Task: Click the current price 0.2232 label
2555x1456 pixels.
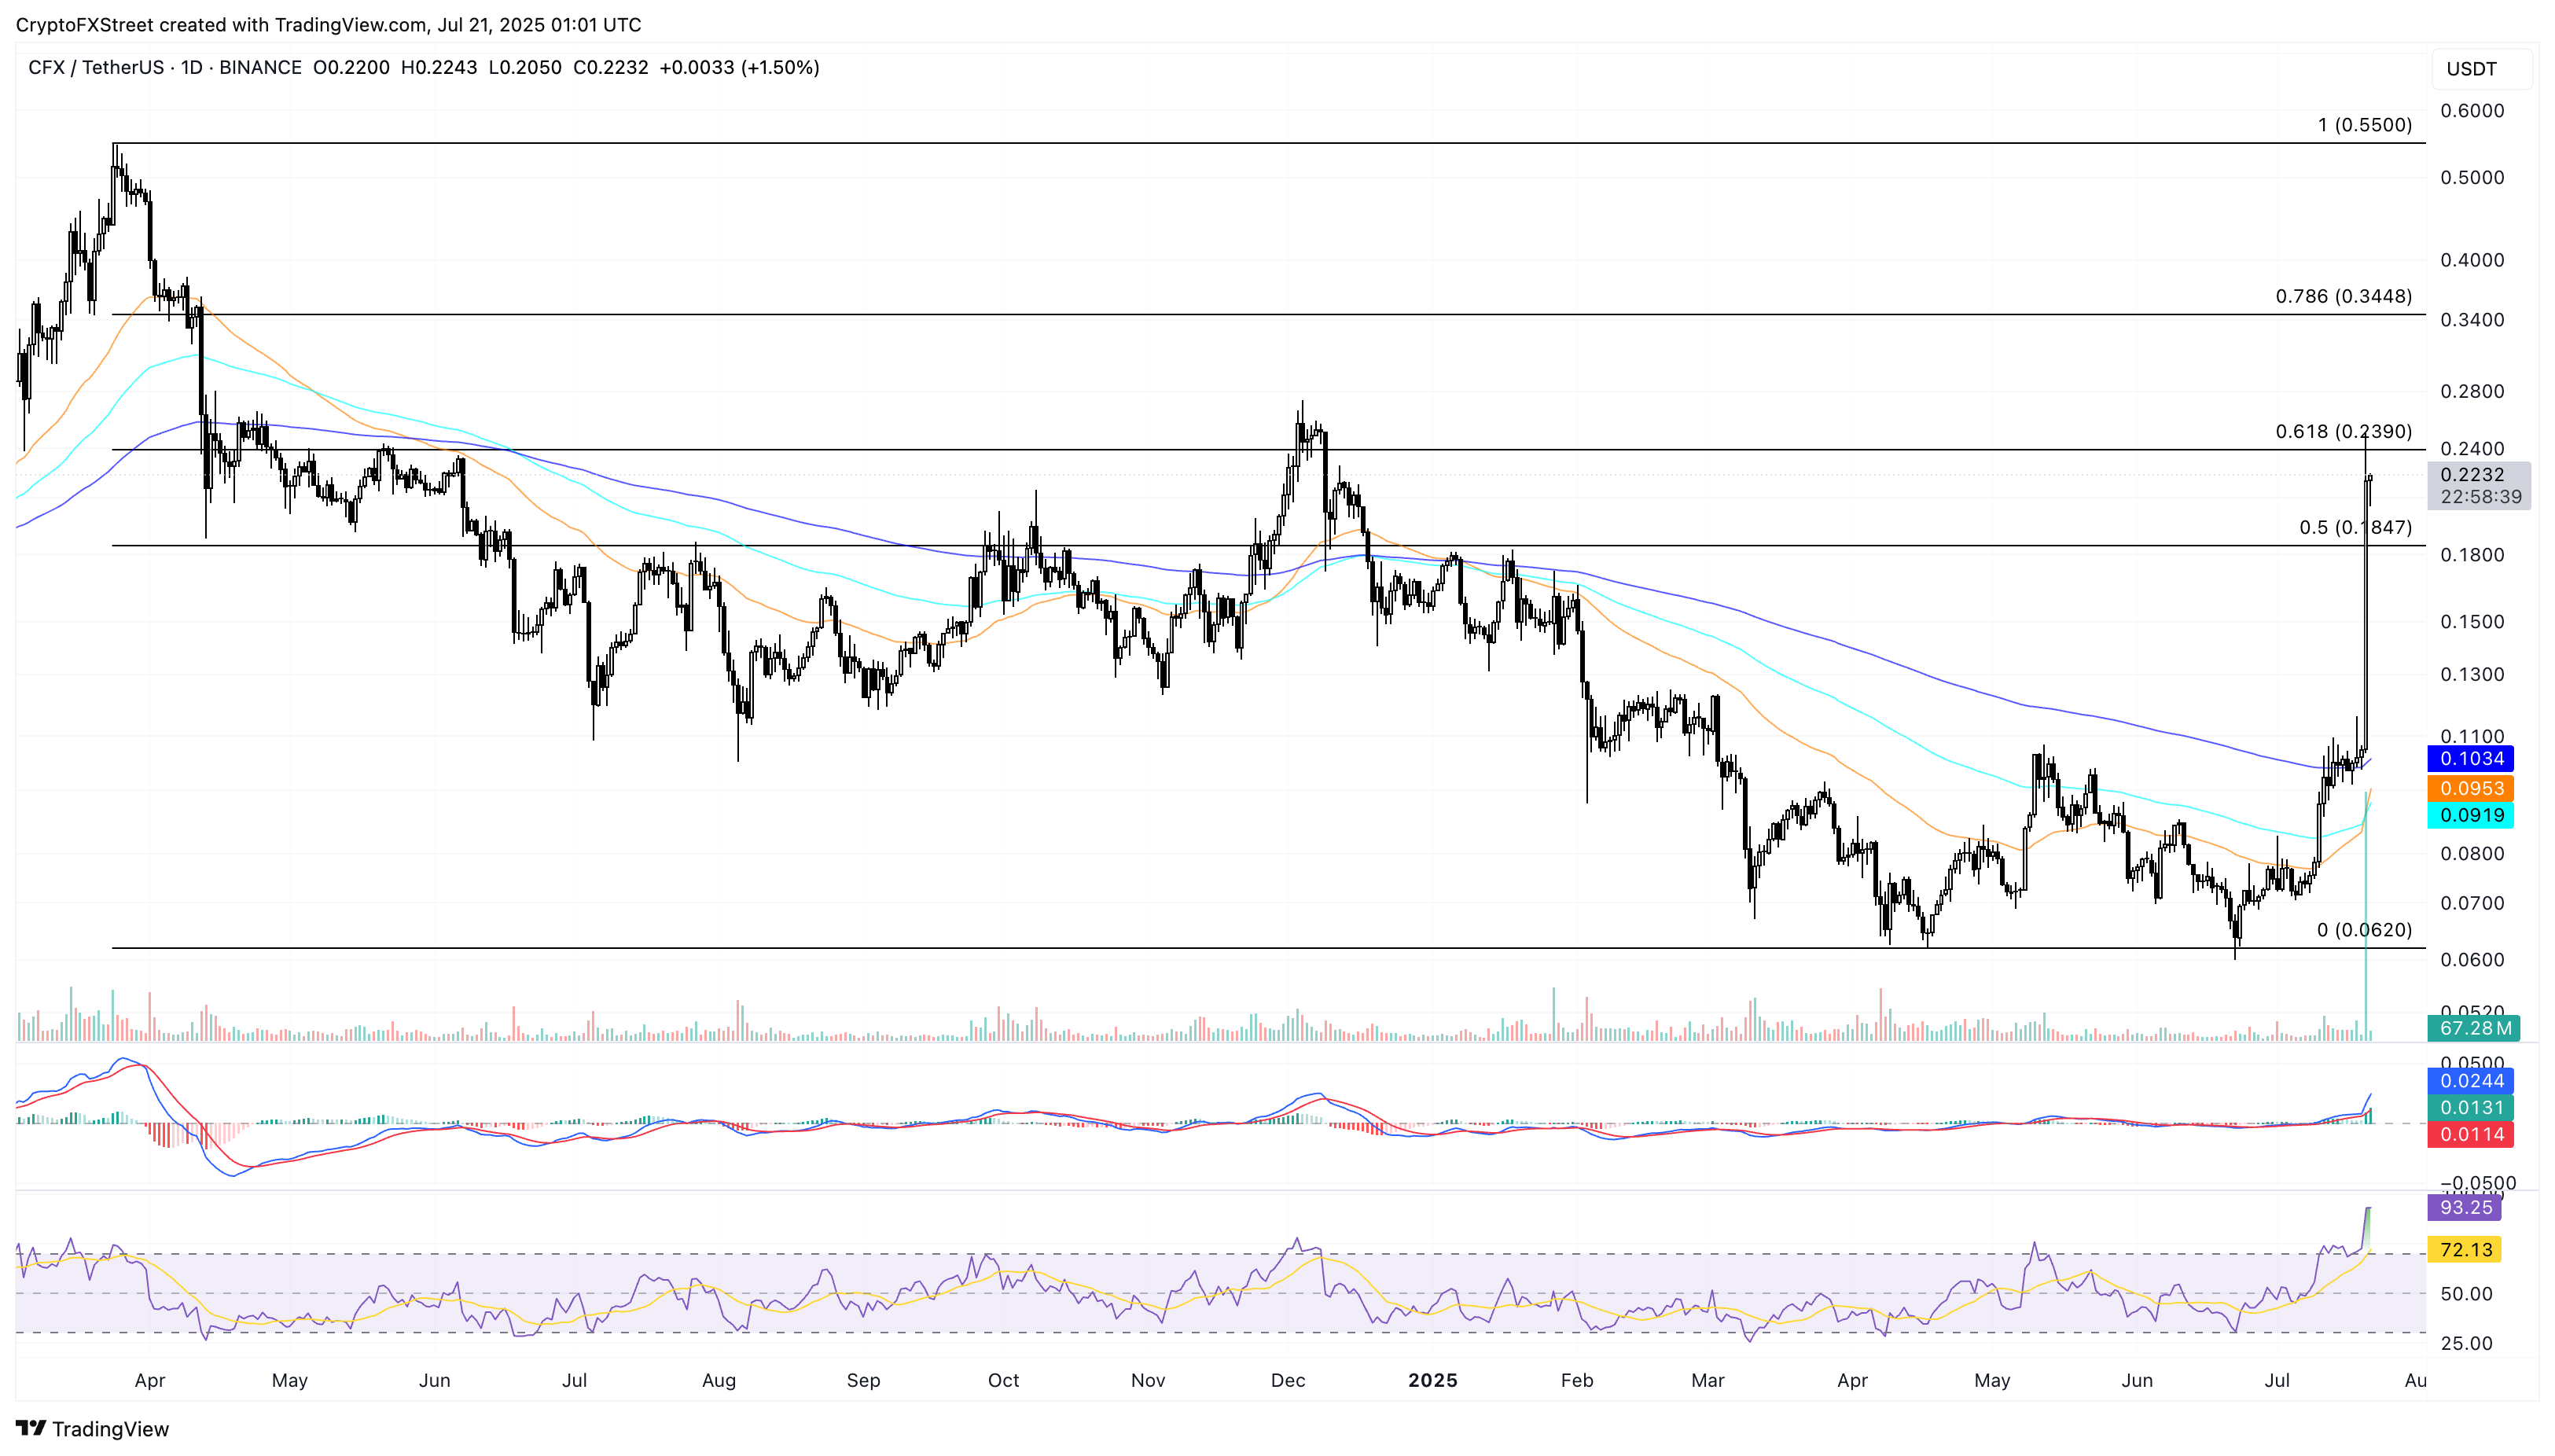Action: click(2472, 475)
